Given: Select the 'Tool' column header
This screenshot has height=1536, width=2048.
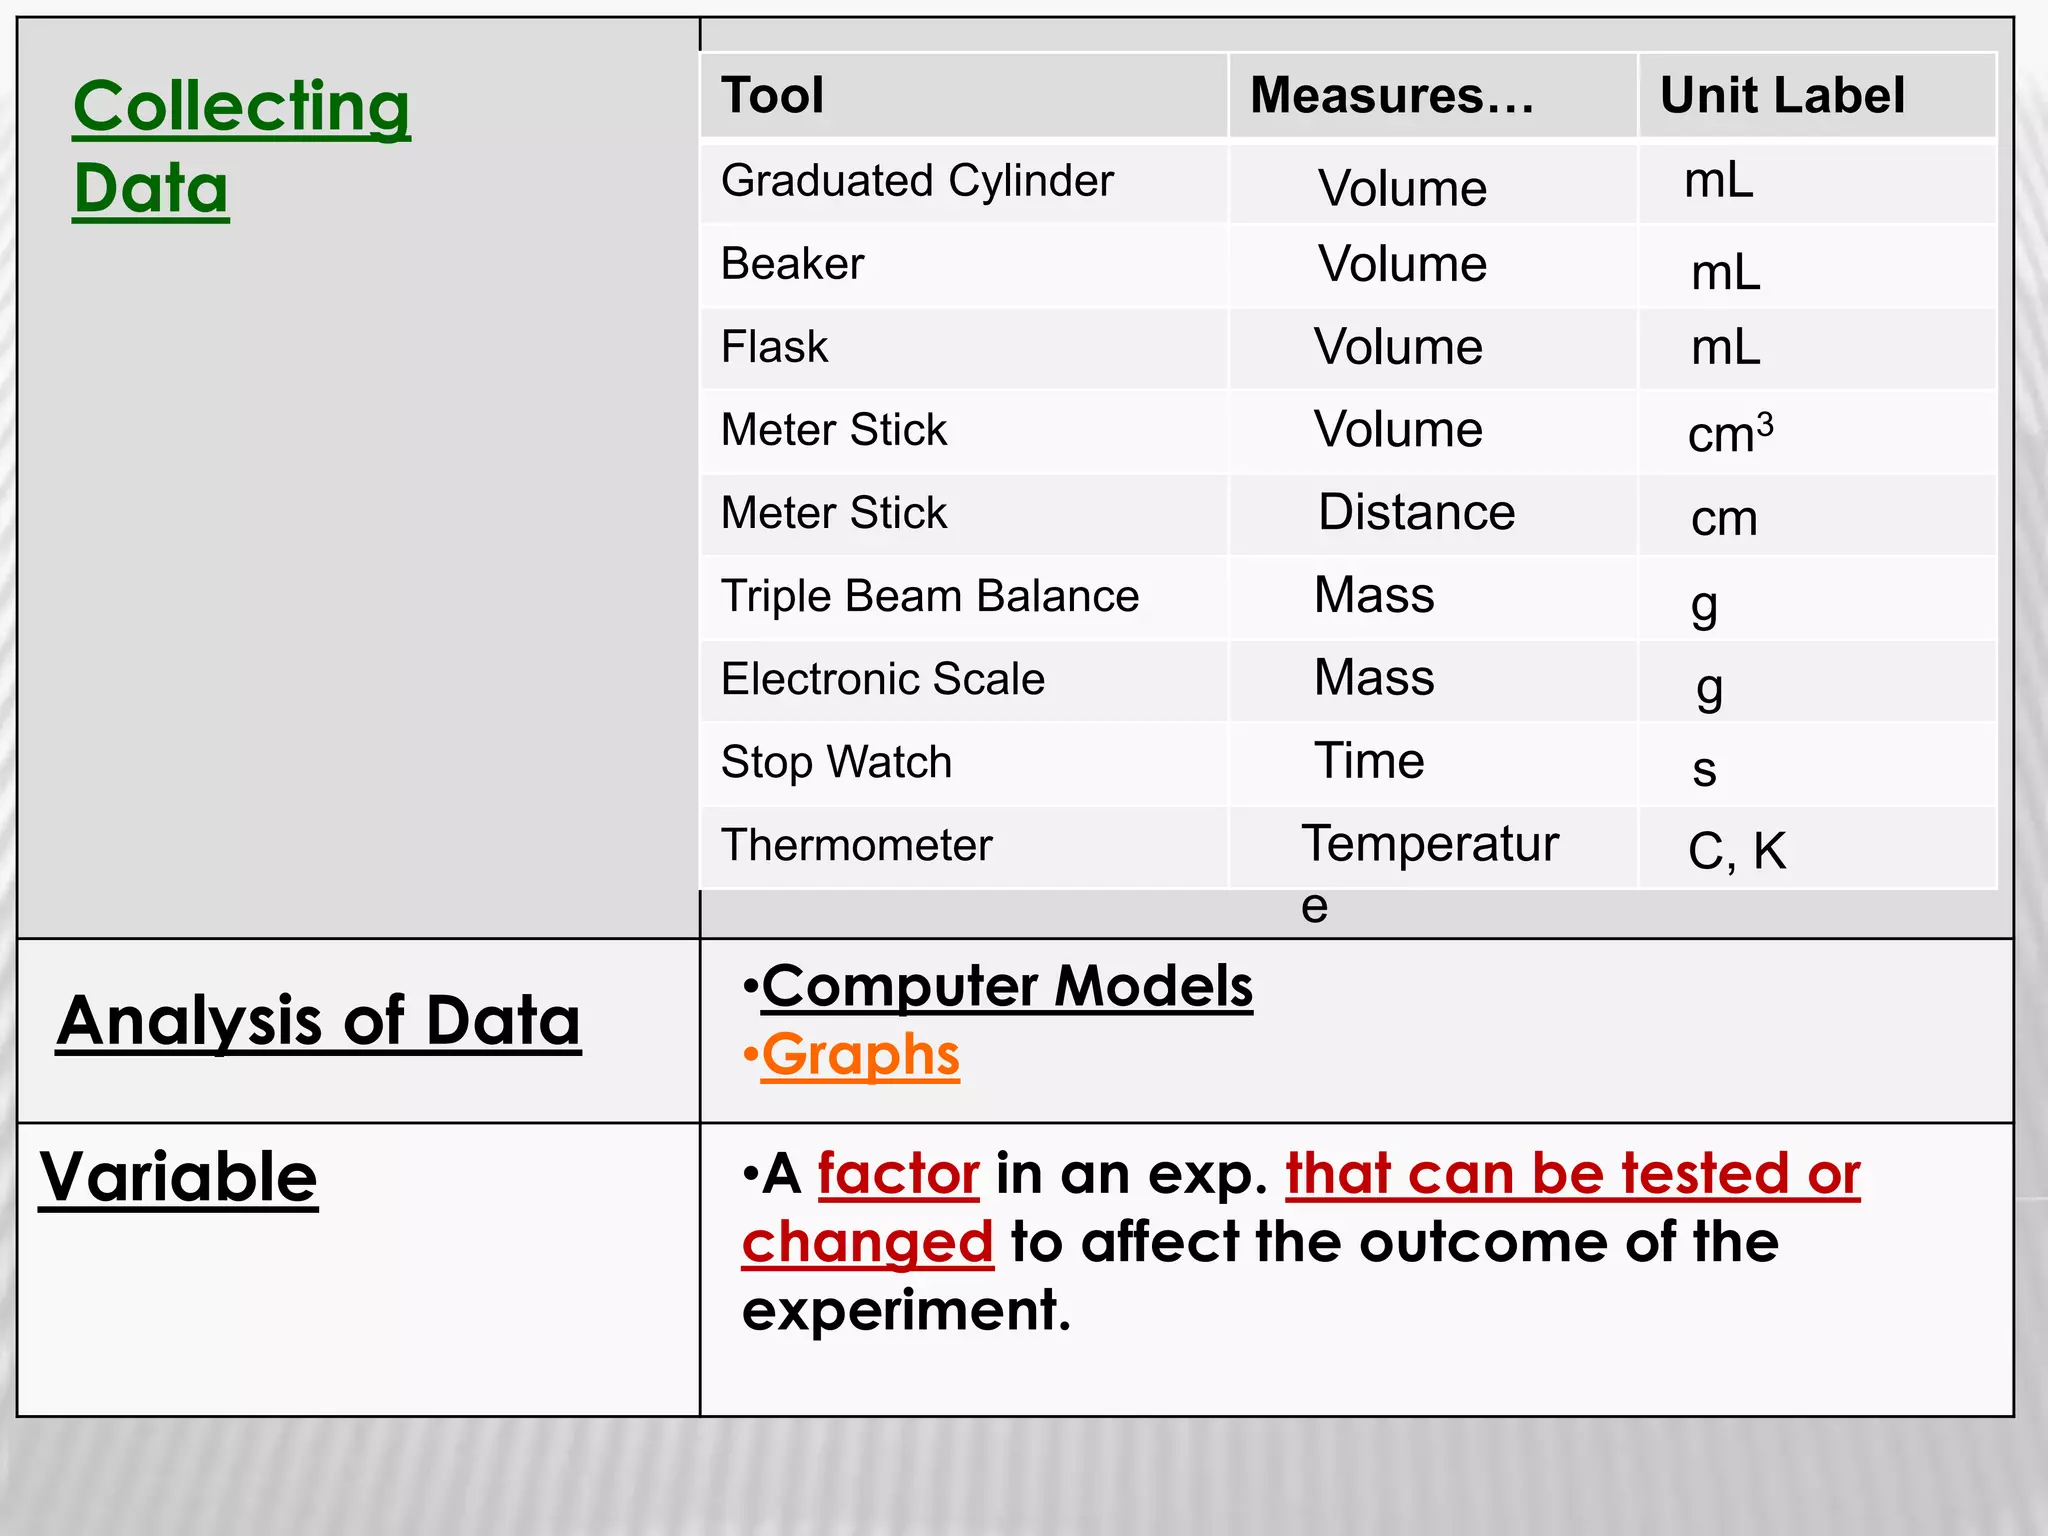Looking at the screenshot, I should pyautogui.click(x=964, y=95).
